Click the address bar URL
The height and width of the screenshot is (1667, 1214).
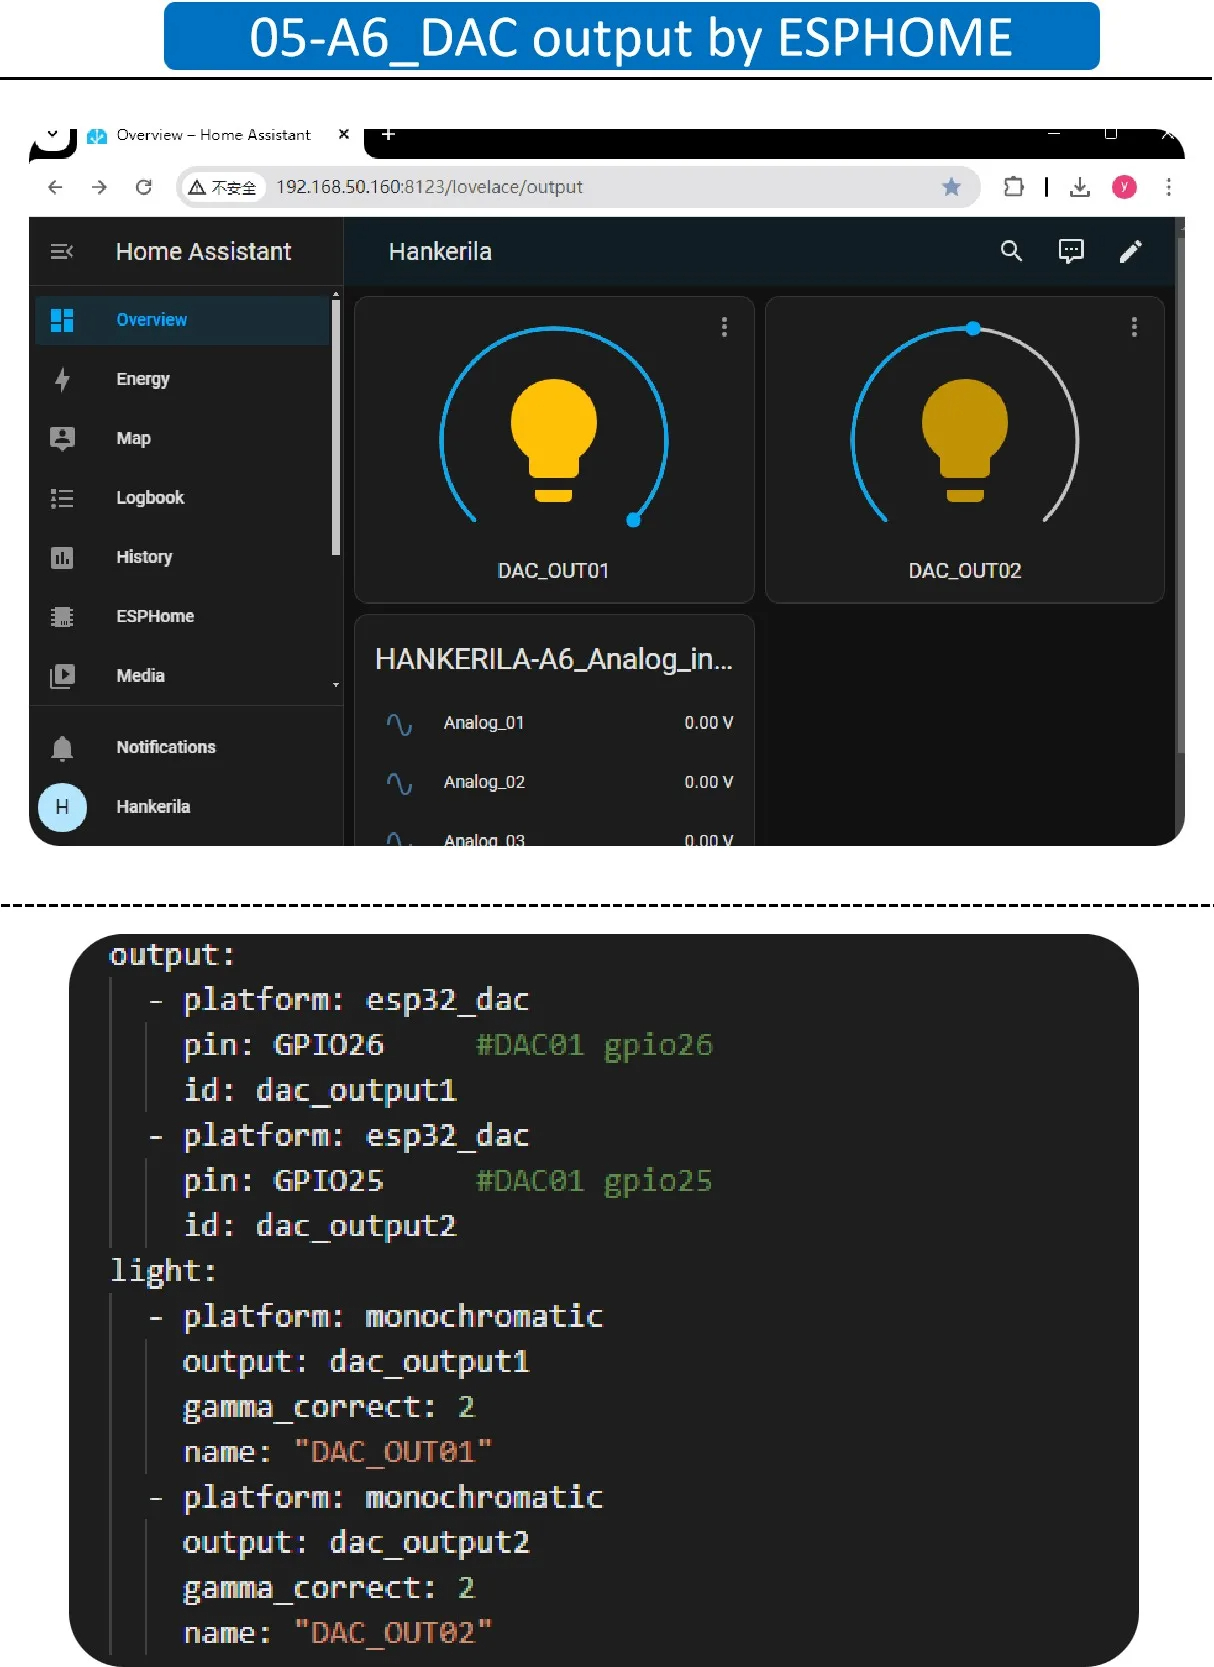(429, 187)
